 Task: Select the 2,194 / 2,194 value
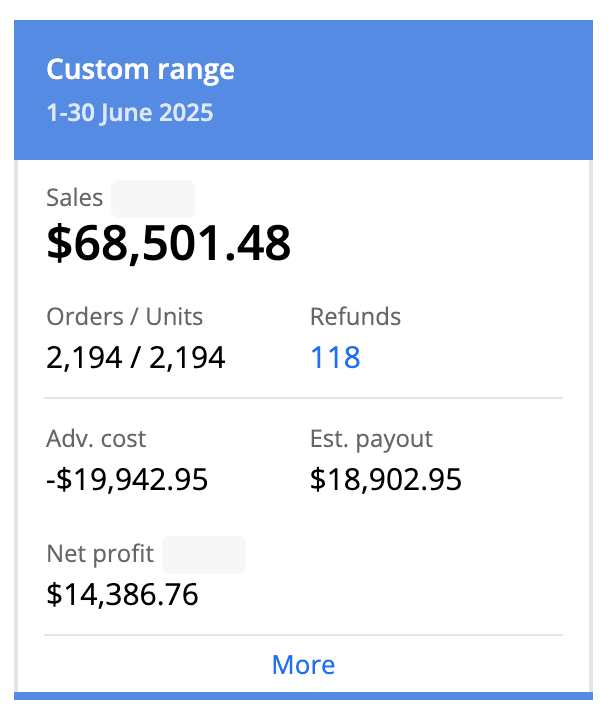click(135, 357)
